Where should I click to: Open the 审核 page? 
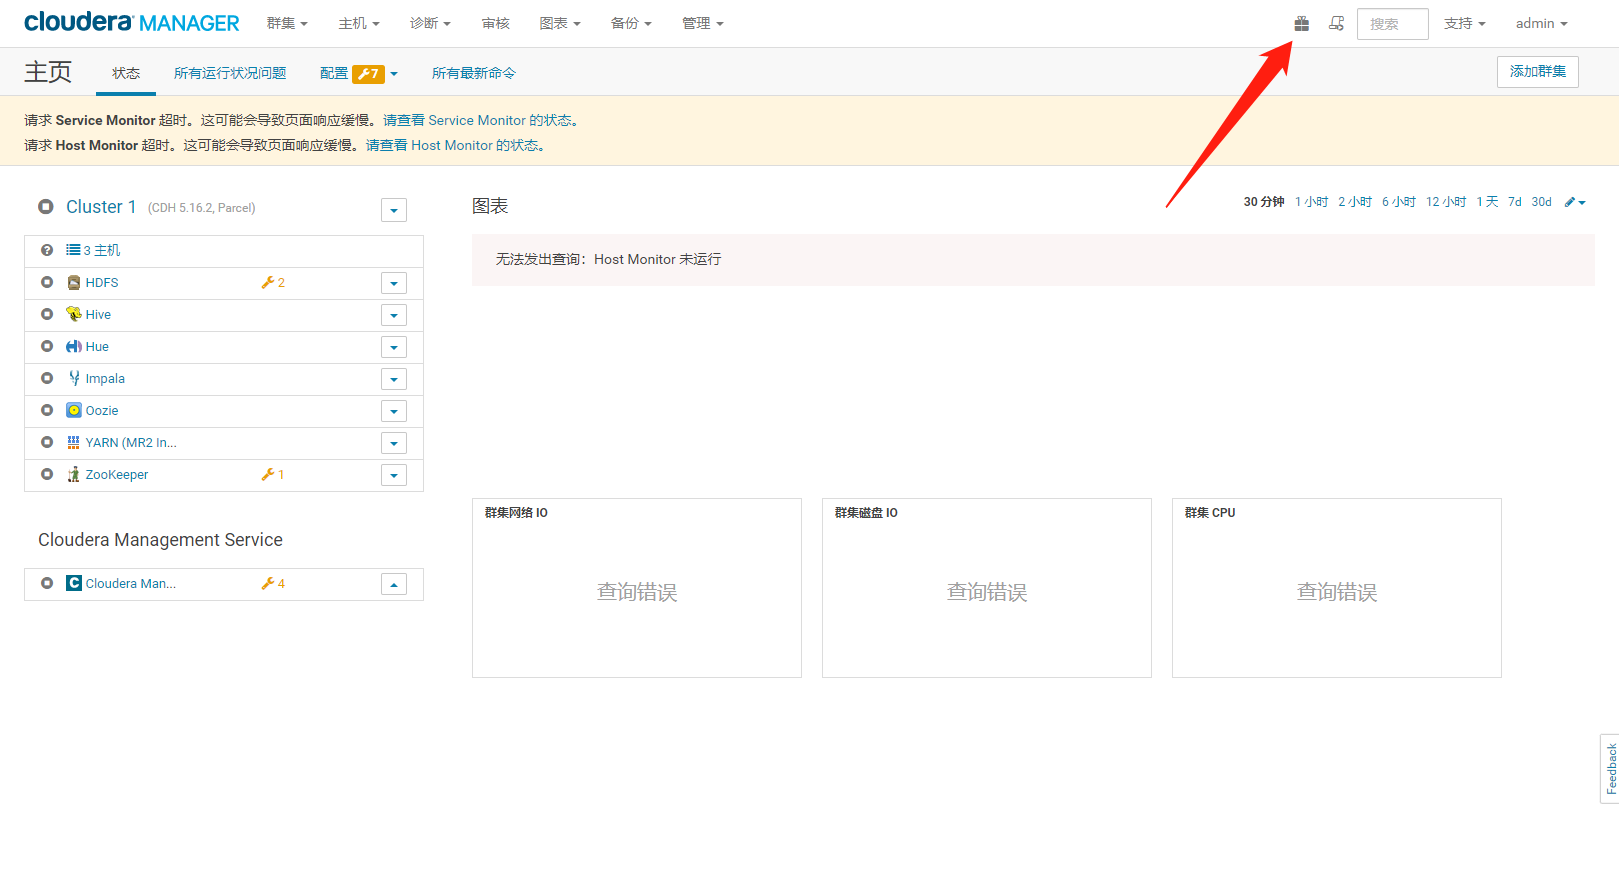coord(495,23)
